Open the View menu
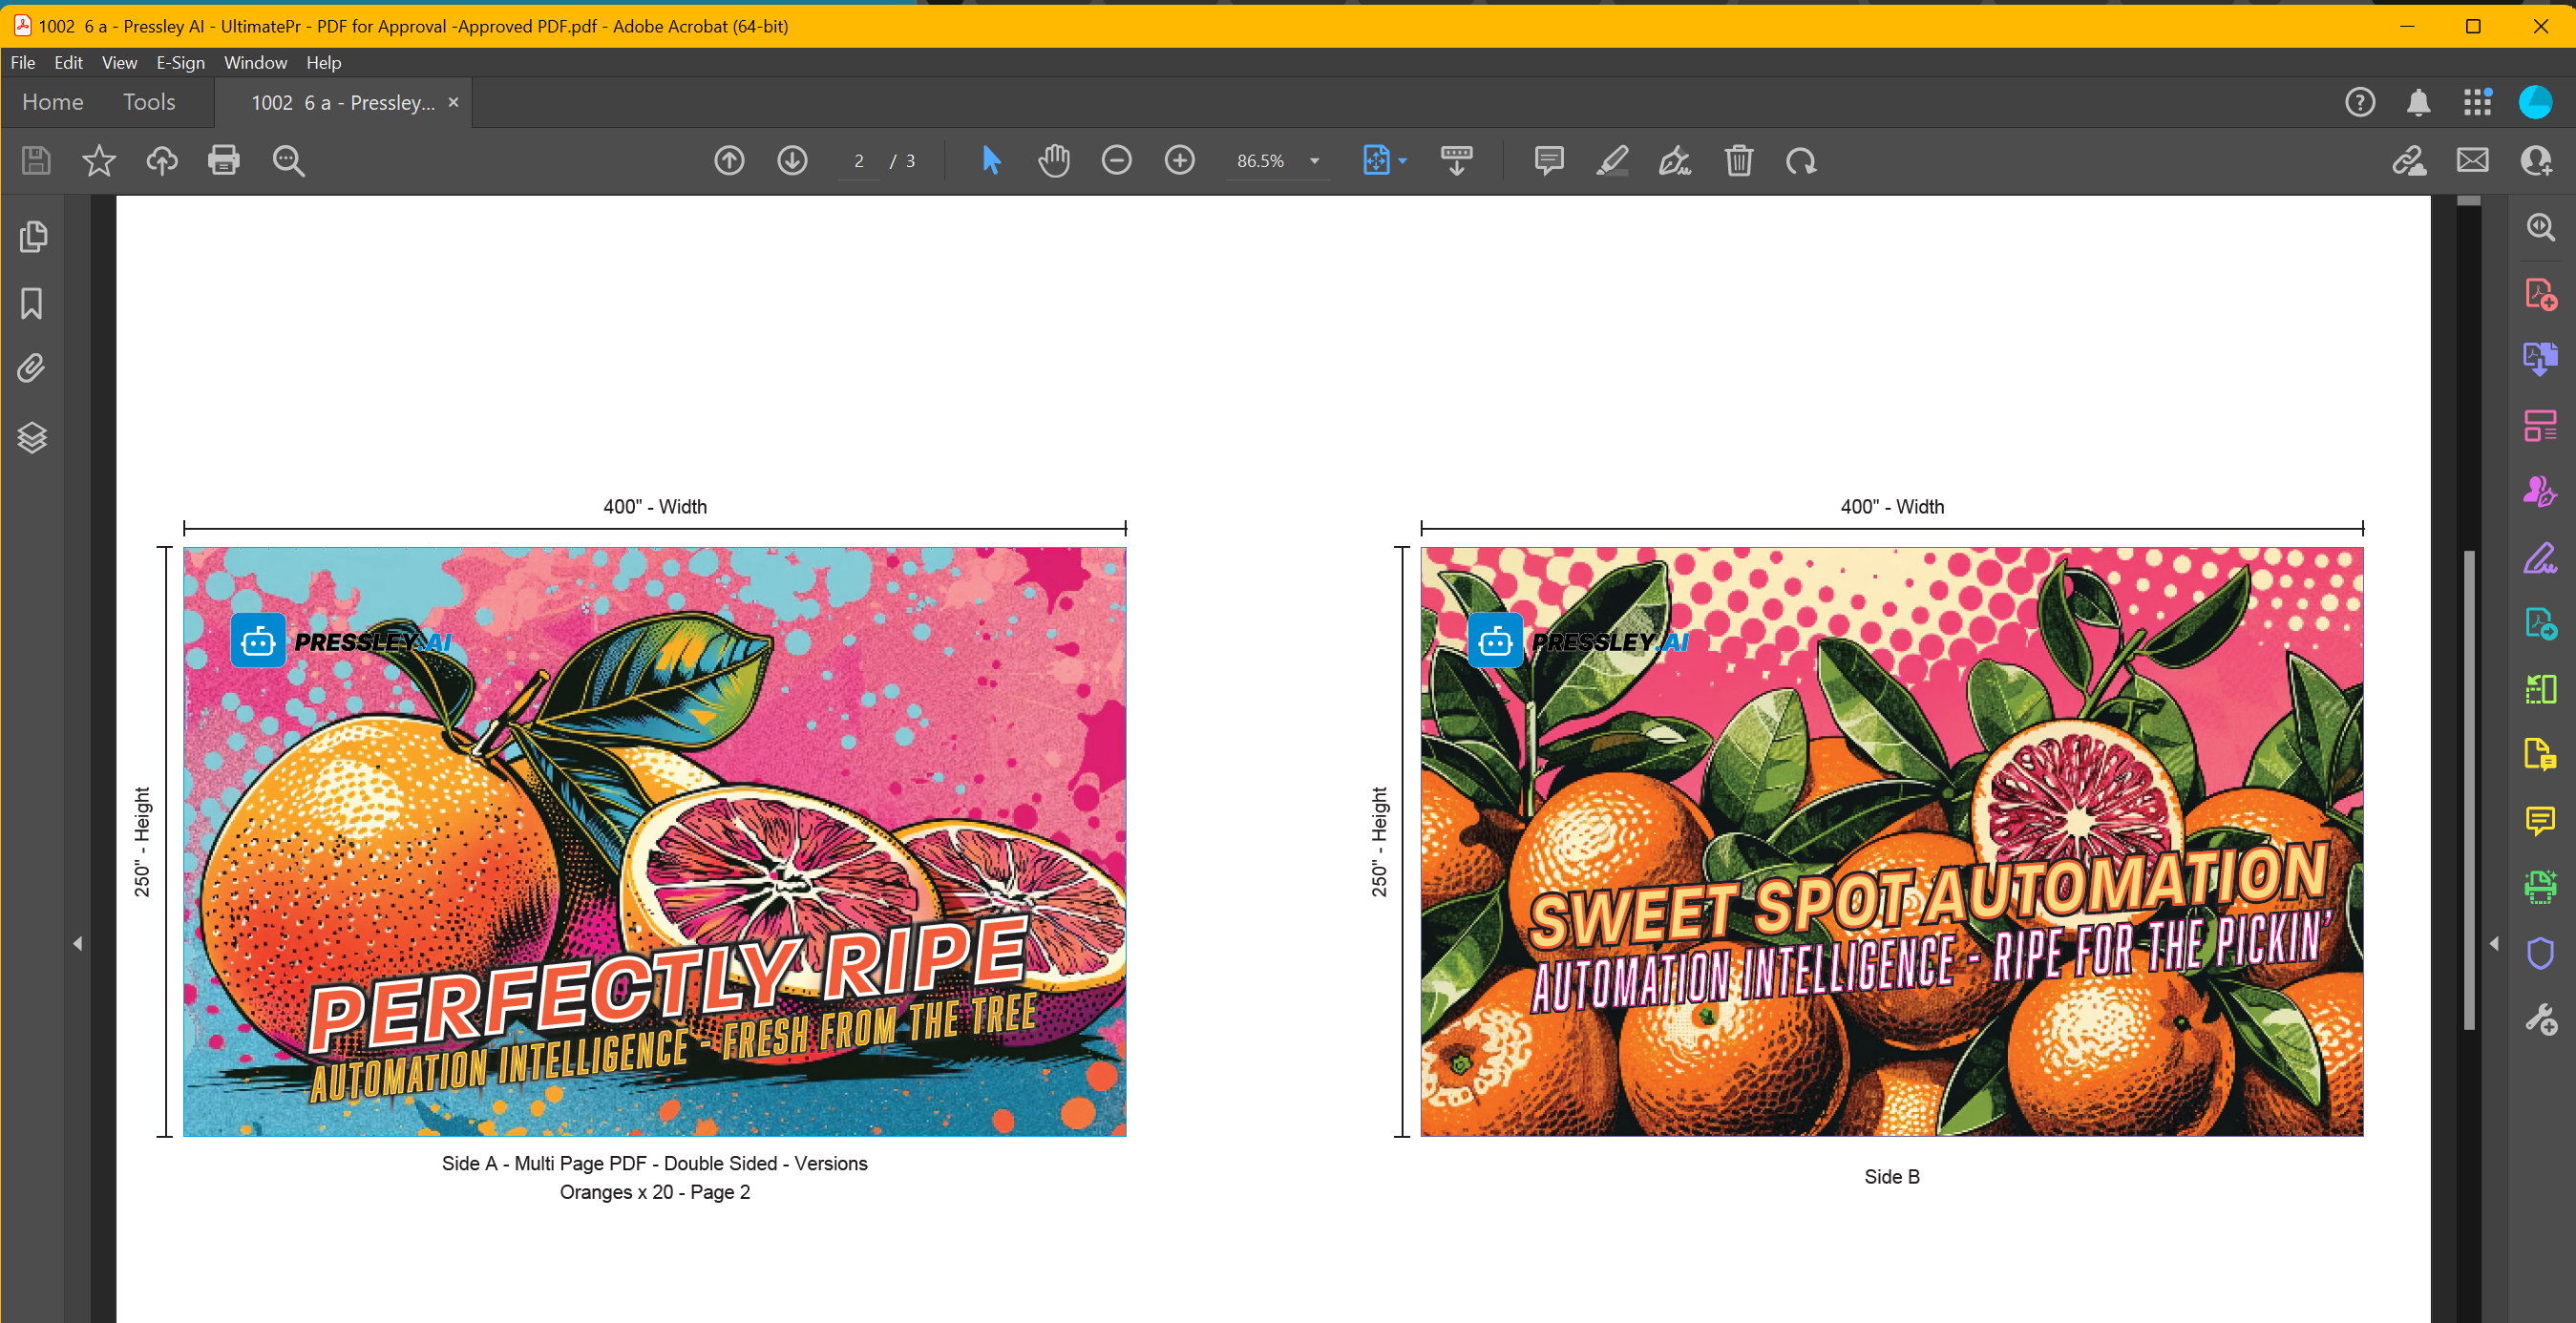The image size is (2576, 1323). [x=119, y=62]
